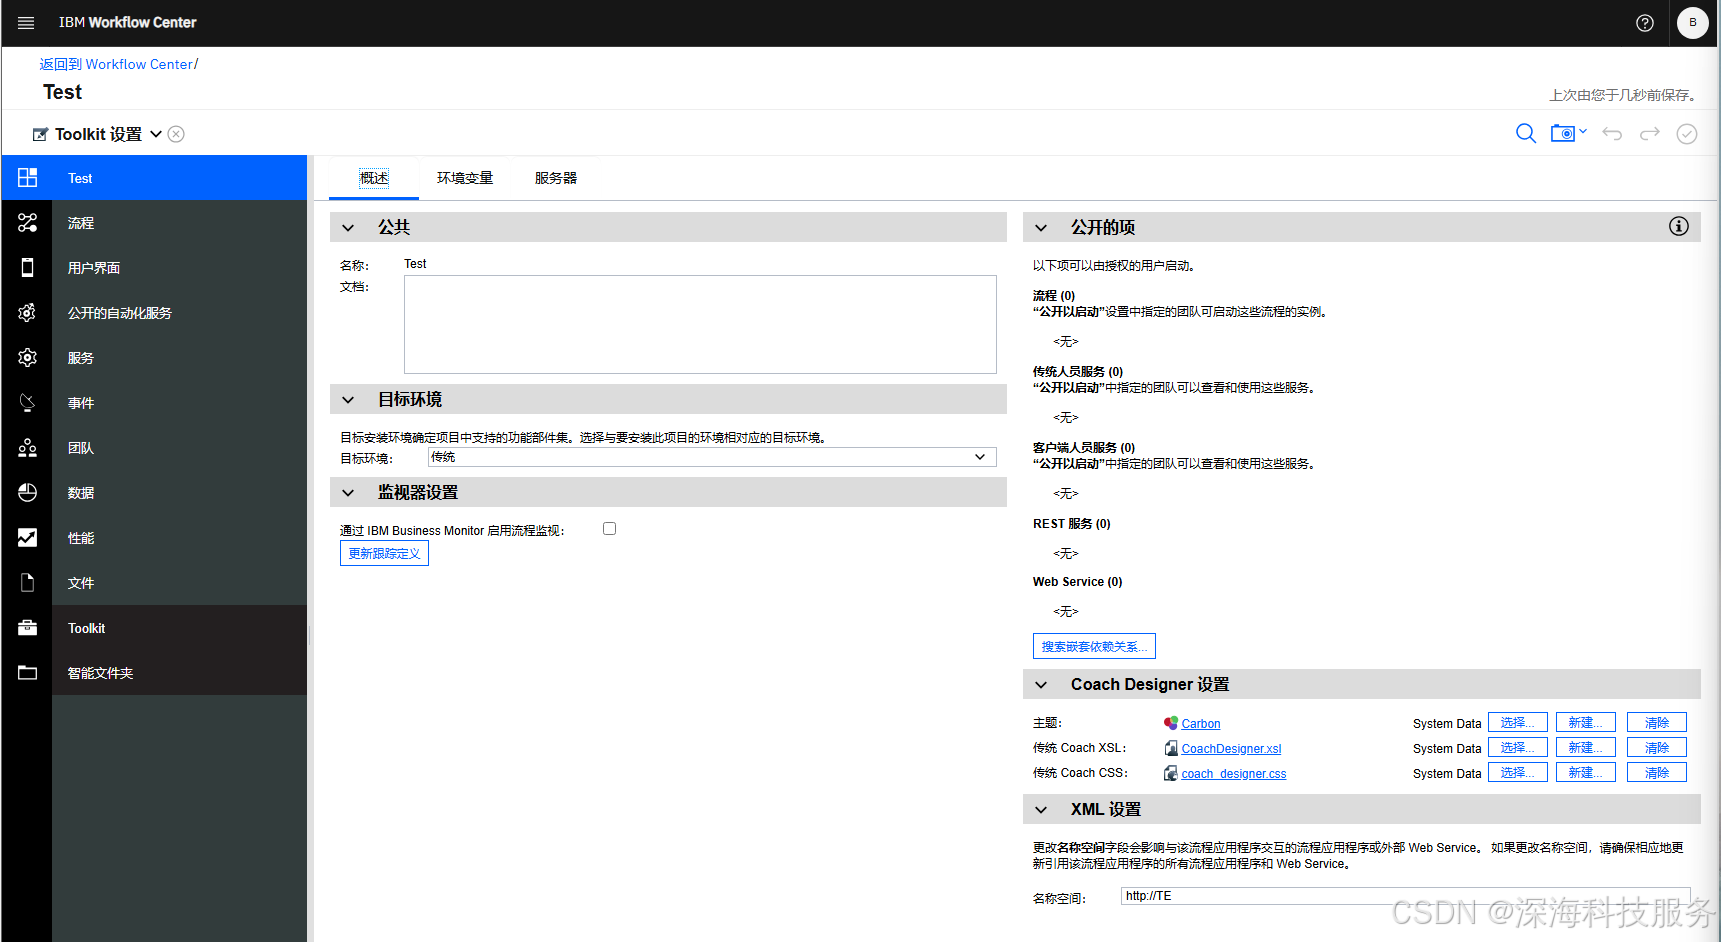This screenshot has width=1721, height=942.
Task: Open the 目标环境 dropdown showing 传统
Action: (712, 457)
